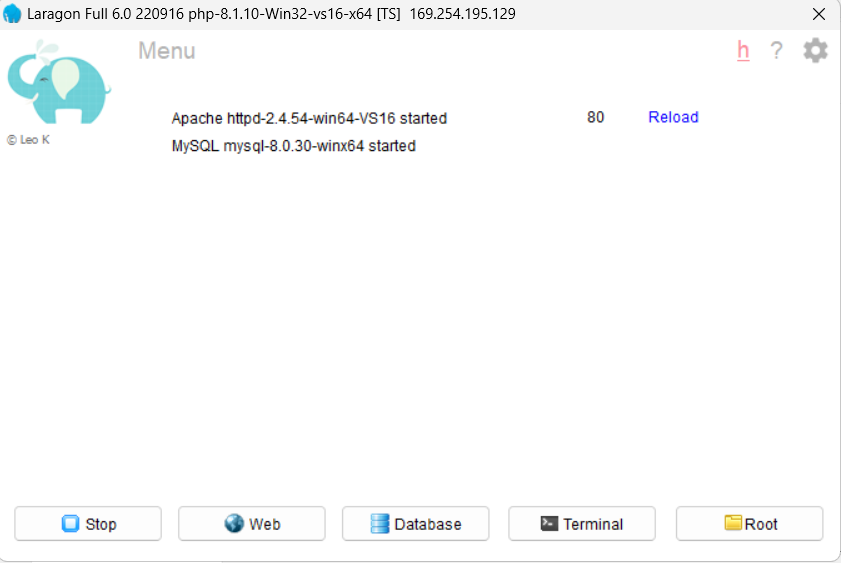Viewport: 841px width, 563px height.
Task: Launch the Terminal button
Action: pyautogui.click(x=582, y=523)
